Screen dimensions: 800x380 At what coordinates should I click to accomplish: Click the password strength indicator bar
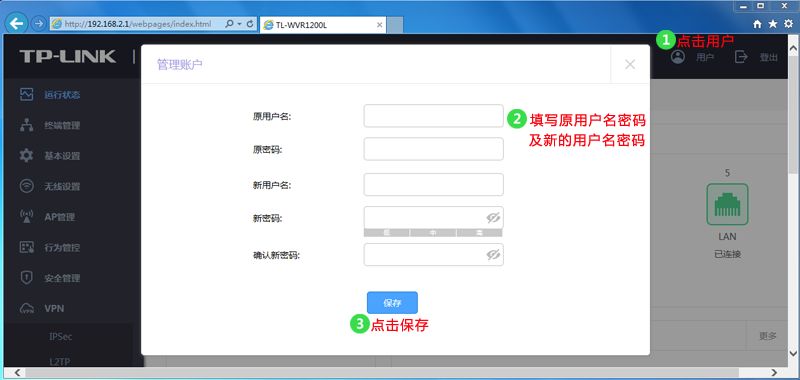(x=433, y=233)
